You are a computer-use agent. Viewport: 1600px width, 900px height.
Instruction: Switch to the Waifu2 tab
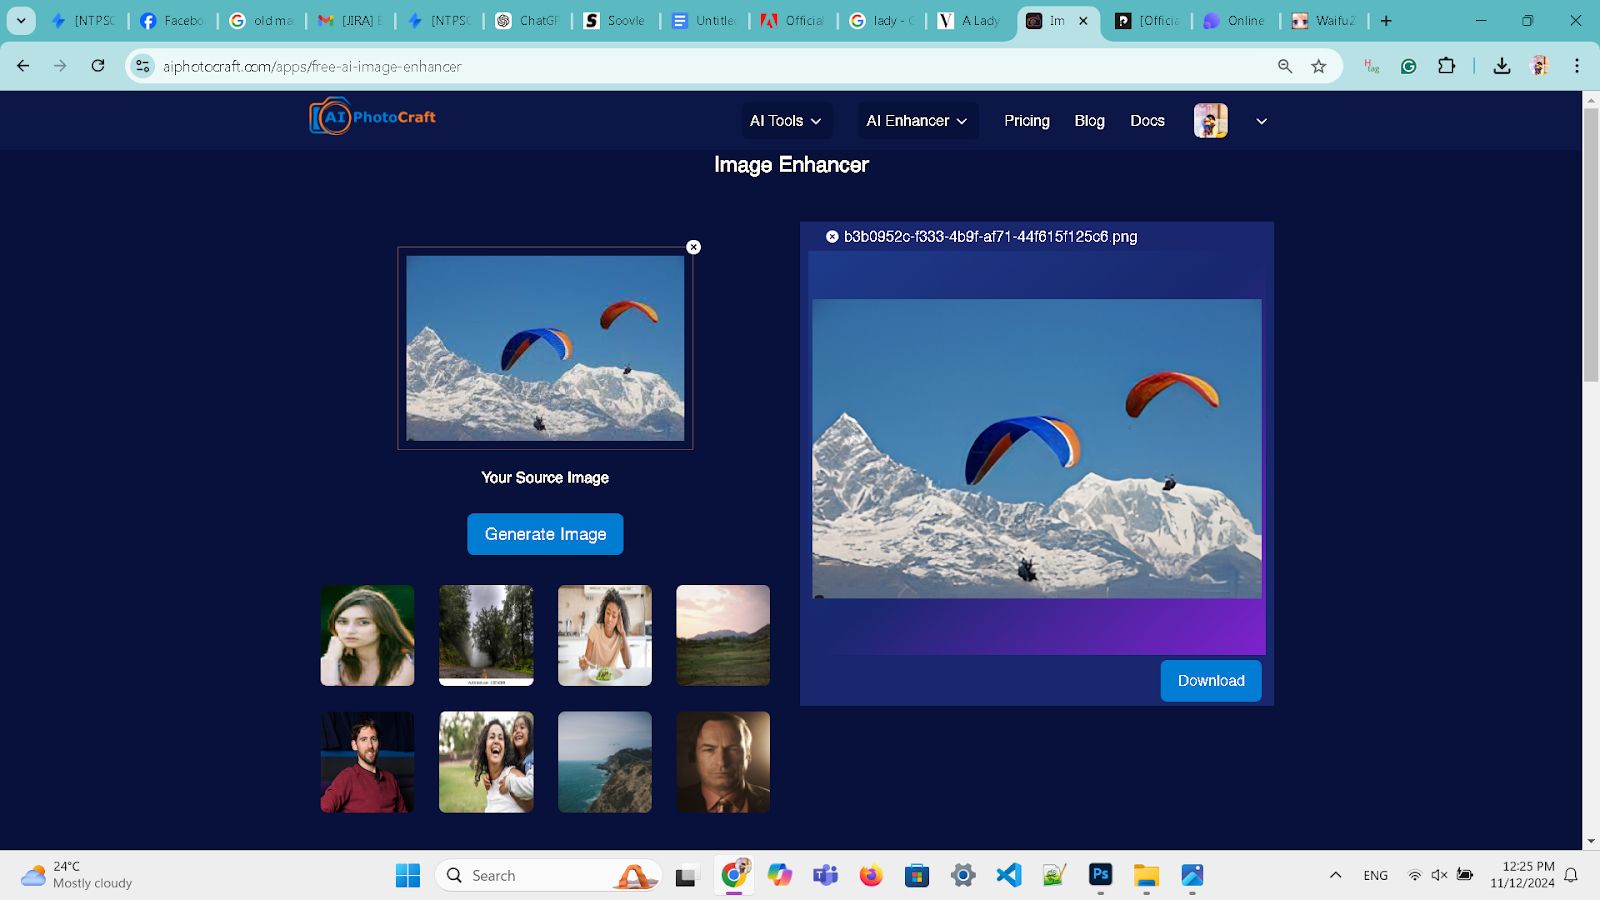point(1323,20)
